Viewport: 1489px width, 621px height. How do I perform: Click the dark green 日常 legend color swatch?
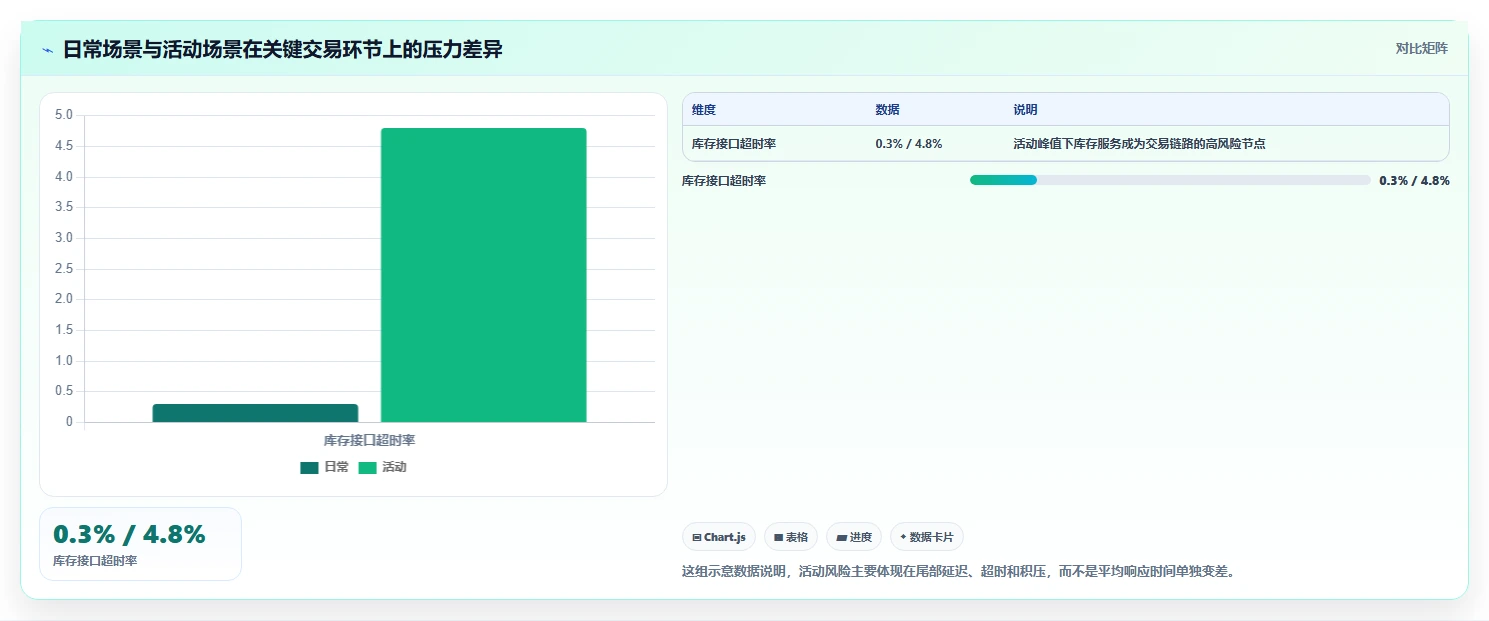(309, 468)
